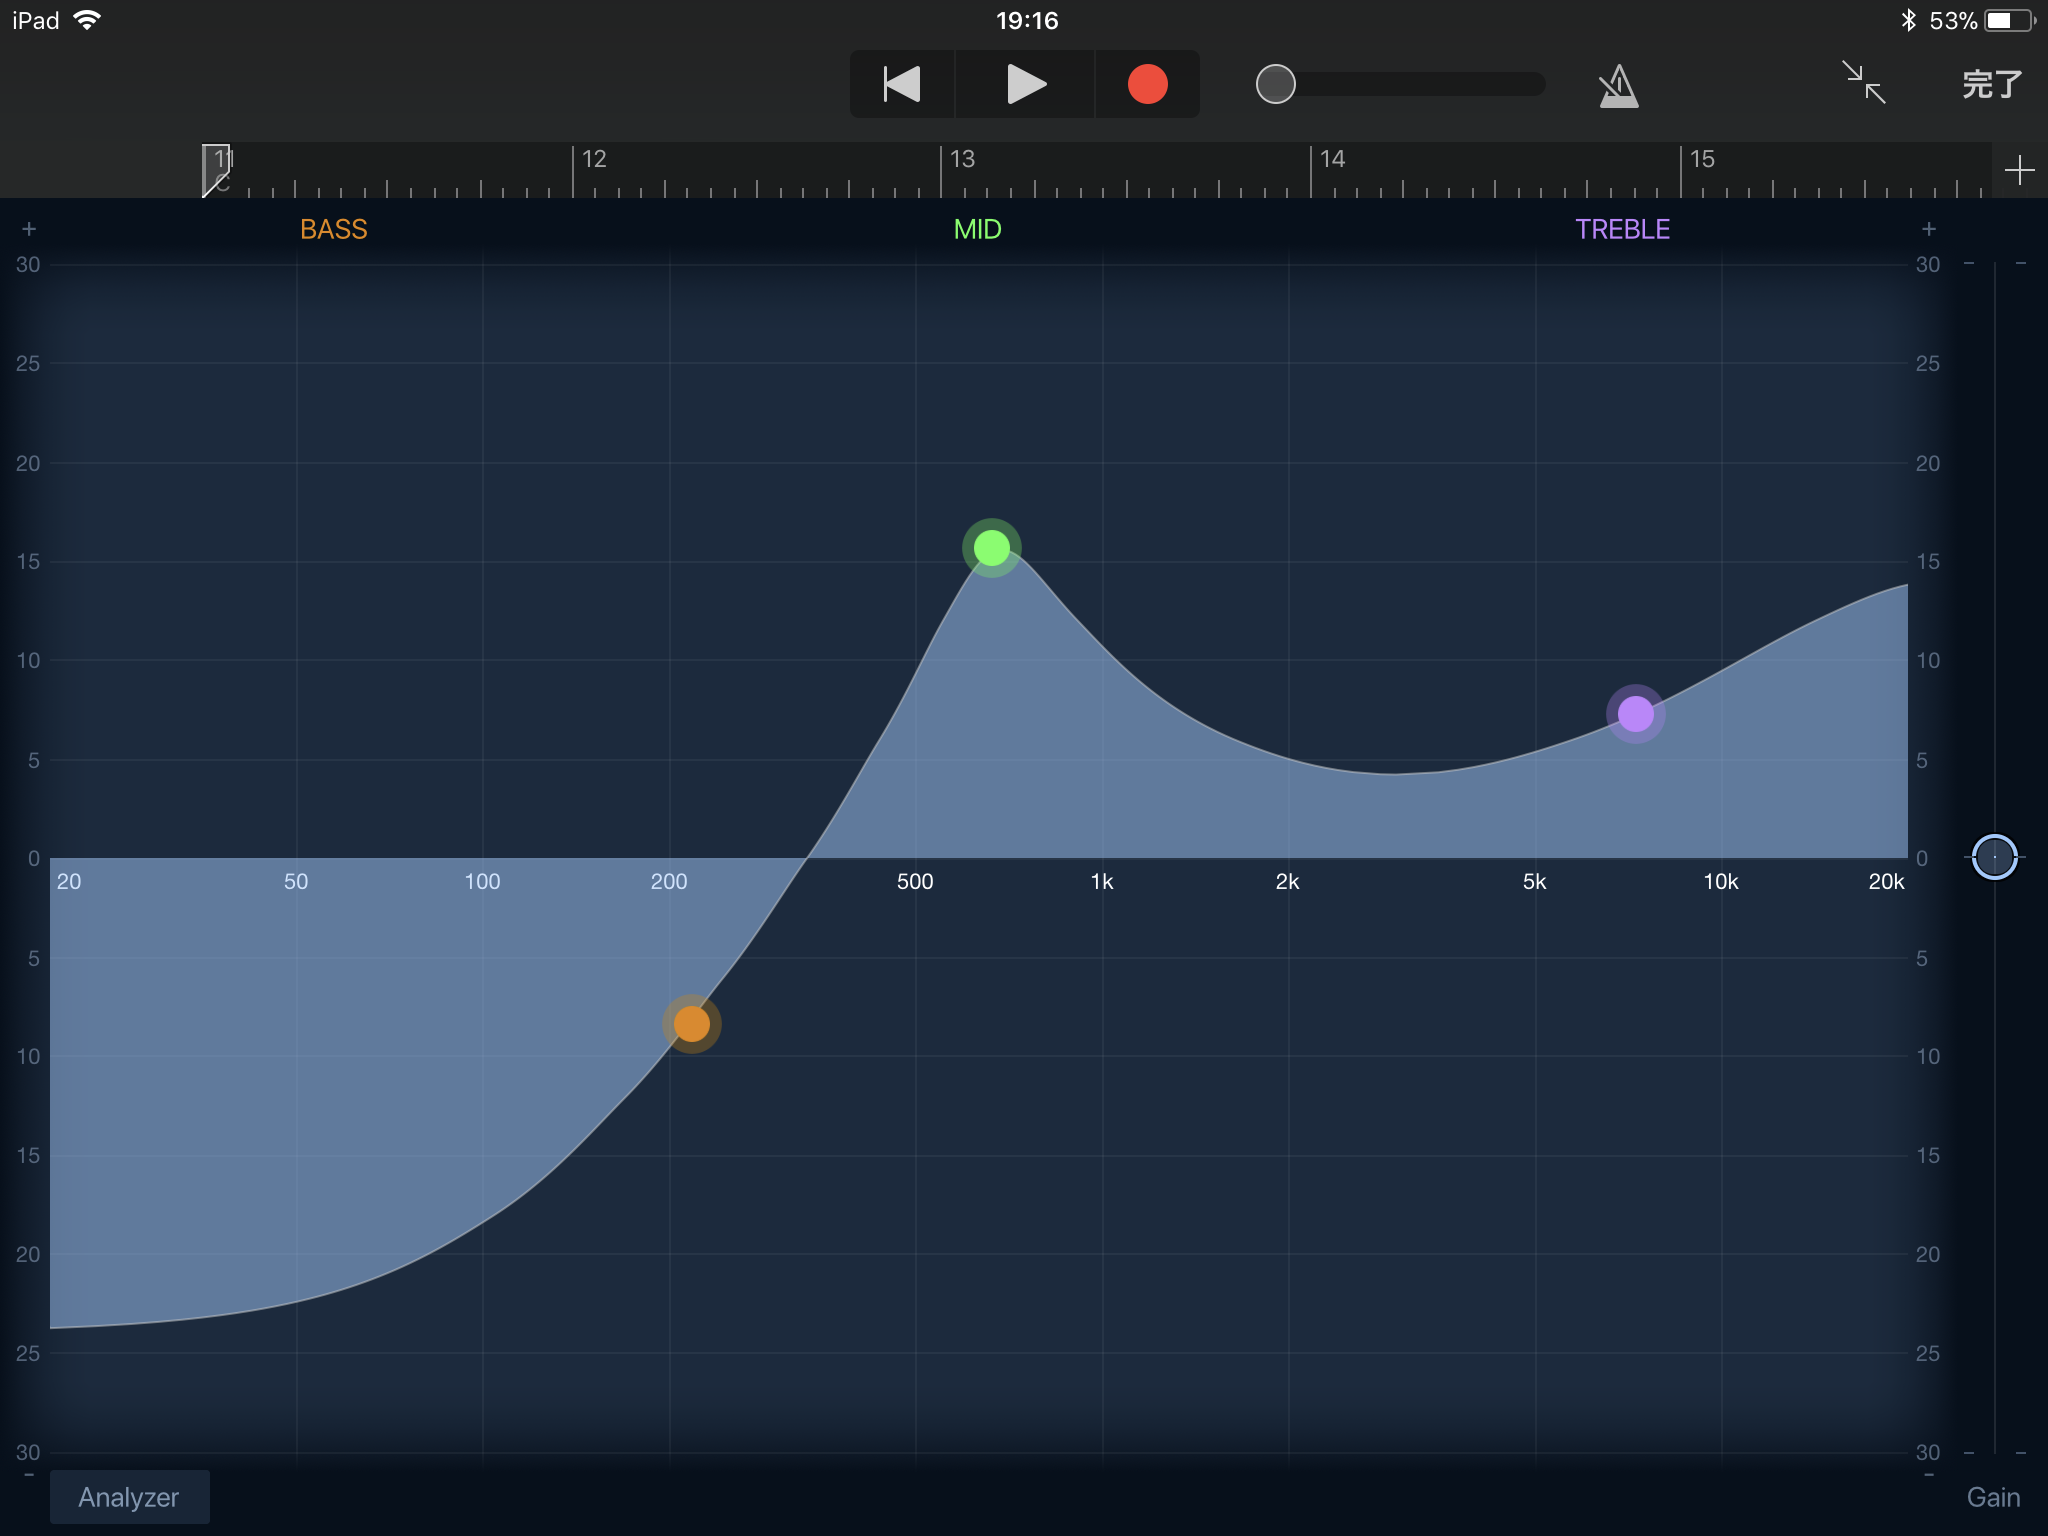Image resolution: width=2048 pixels, height=1536 pixels.
Task: Tap the plus icon above left scale
Action: 29,229
